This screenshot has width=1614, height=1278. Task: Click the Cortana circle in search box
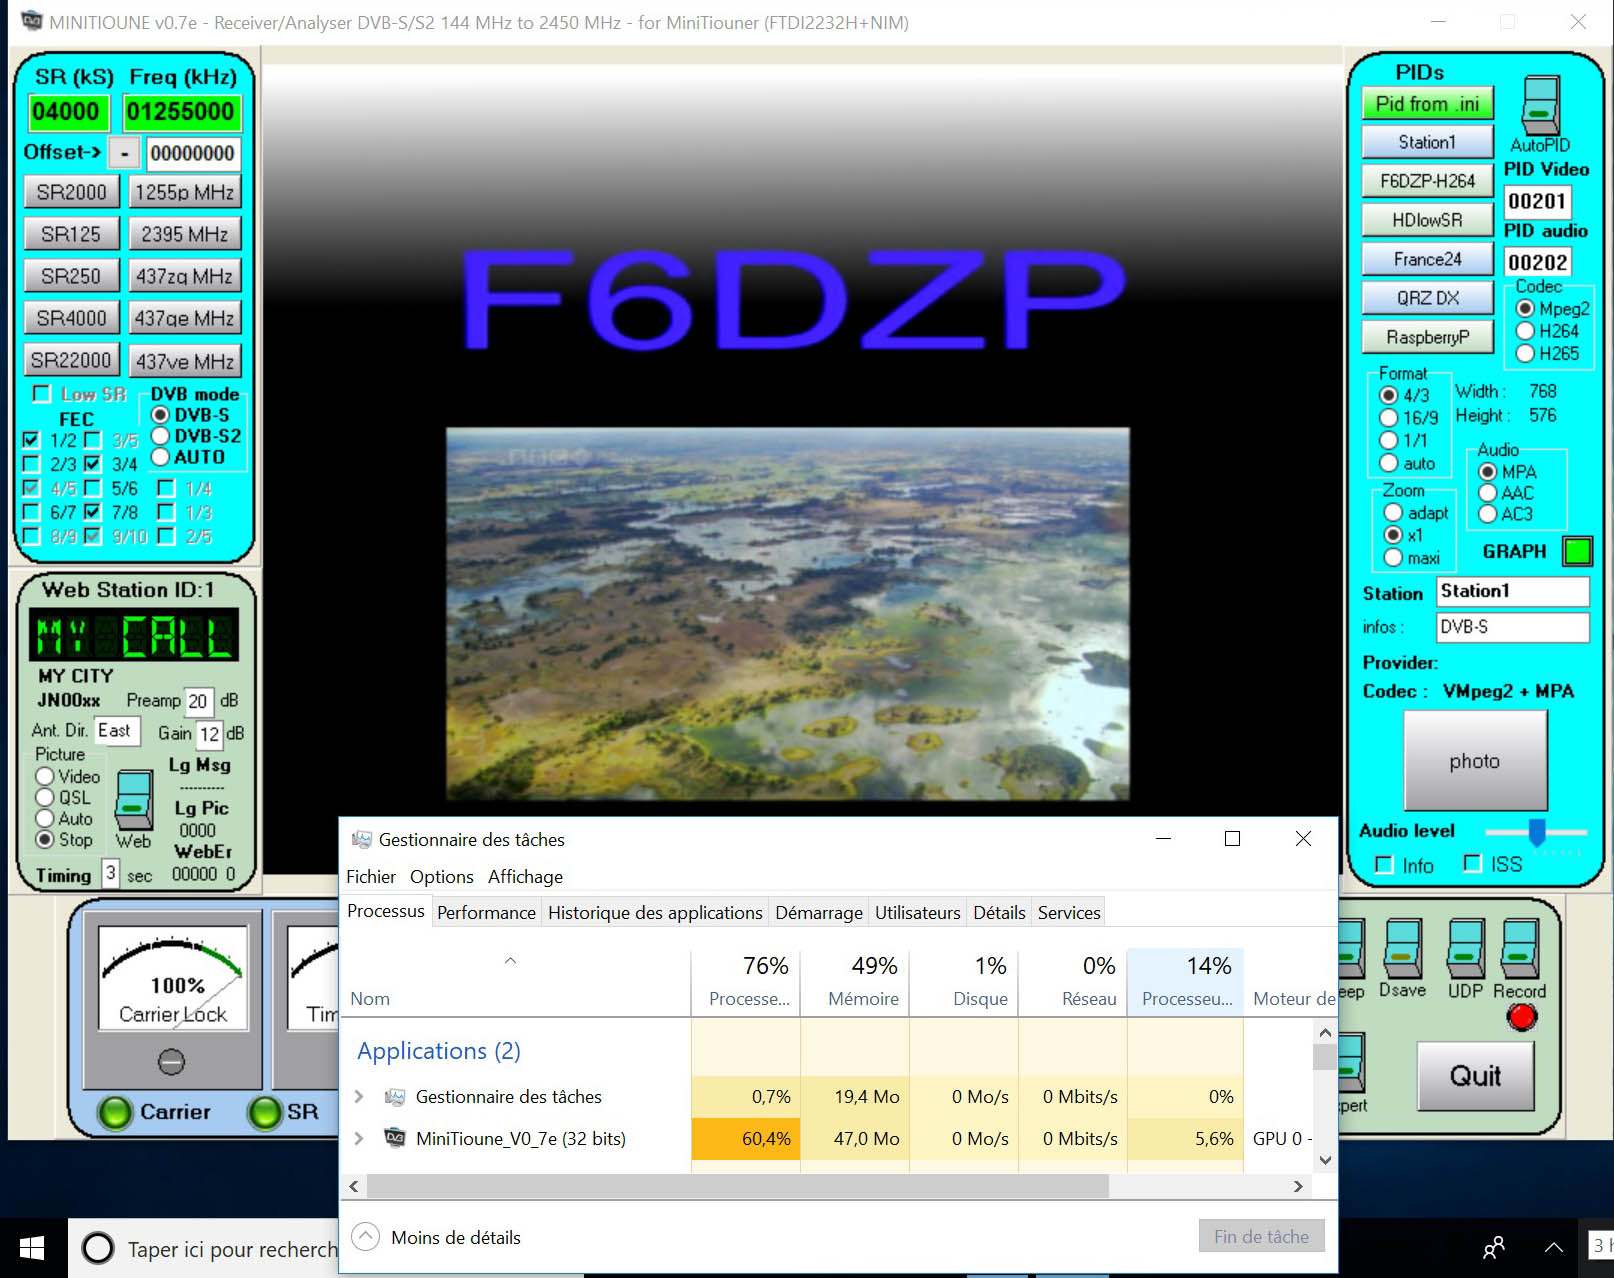click(x=98, y=1248)
